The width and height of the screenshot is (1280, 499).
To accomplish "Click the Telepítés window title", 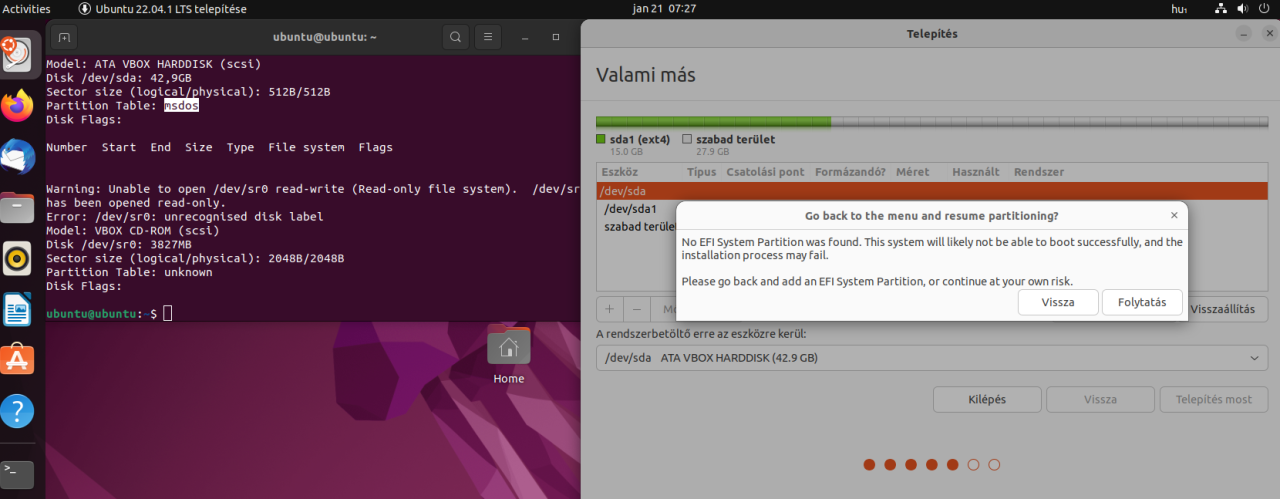I will (931, 33).
